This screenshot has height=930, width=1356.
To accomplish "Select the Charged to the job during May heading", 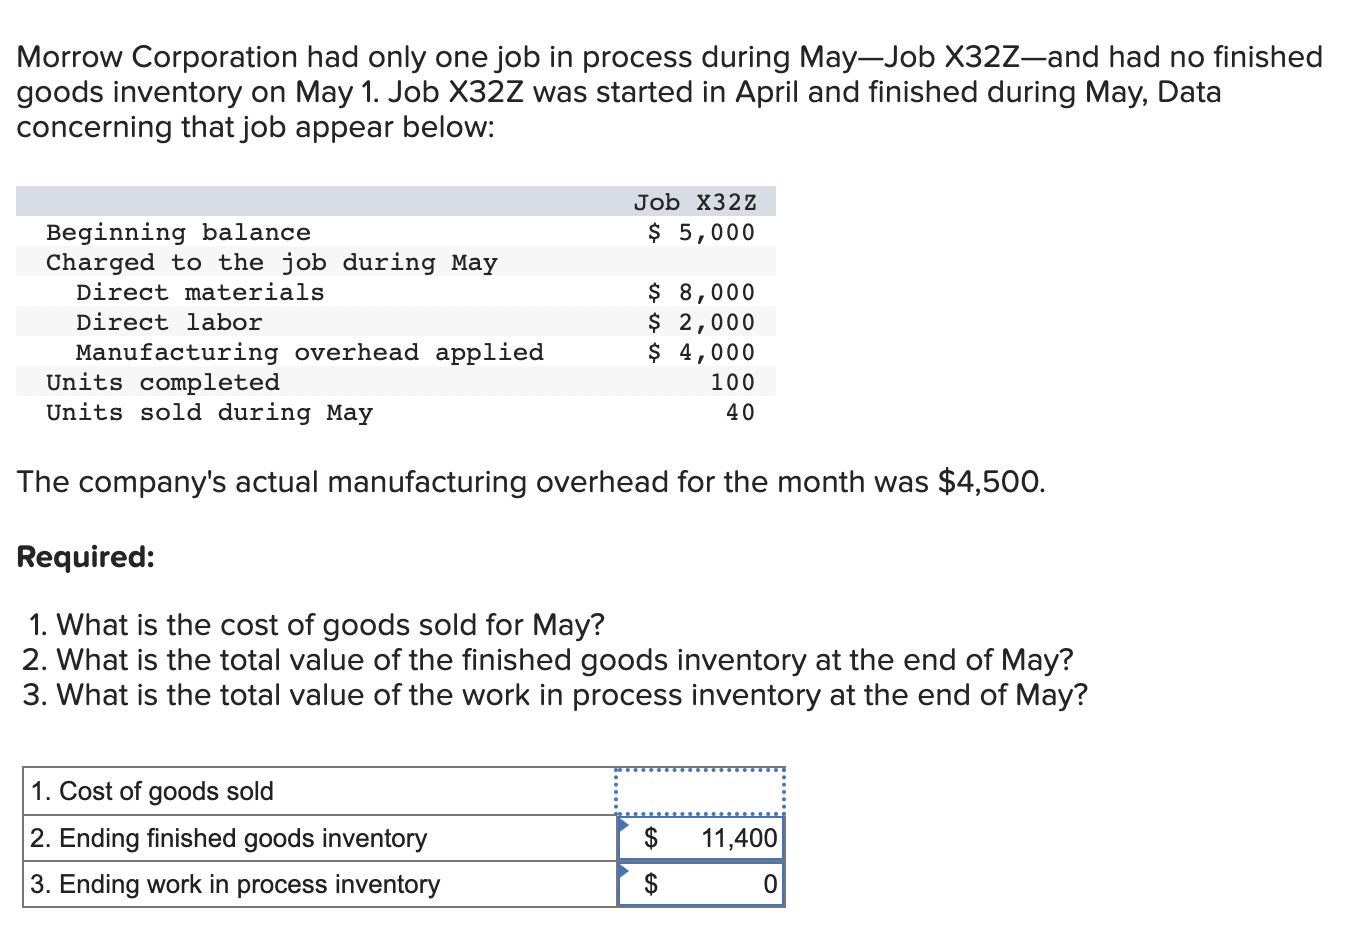I will pyautogui.click(x=272, y=262).
